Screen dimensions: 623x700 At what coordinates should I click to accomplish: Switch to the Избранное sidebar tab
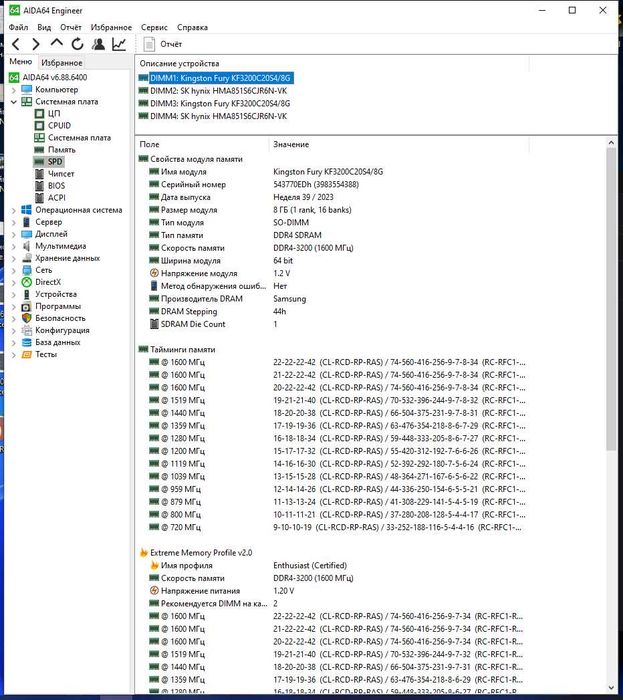tap(62, 62)
